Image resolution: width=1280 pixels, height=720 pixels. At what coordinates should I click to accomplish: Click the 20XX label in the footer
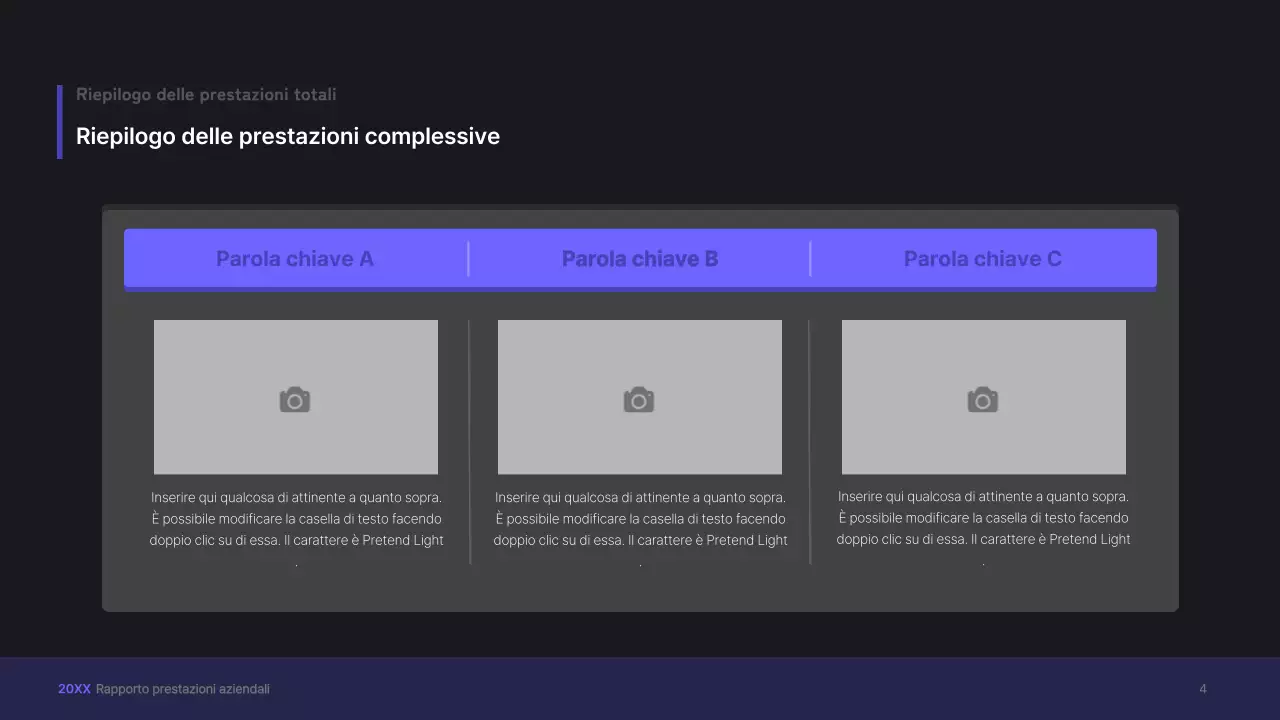74,688
